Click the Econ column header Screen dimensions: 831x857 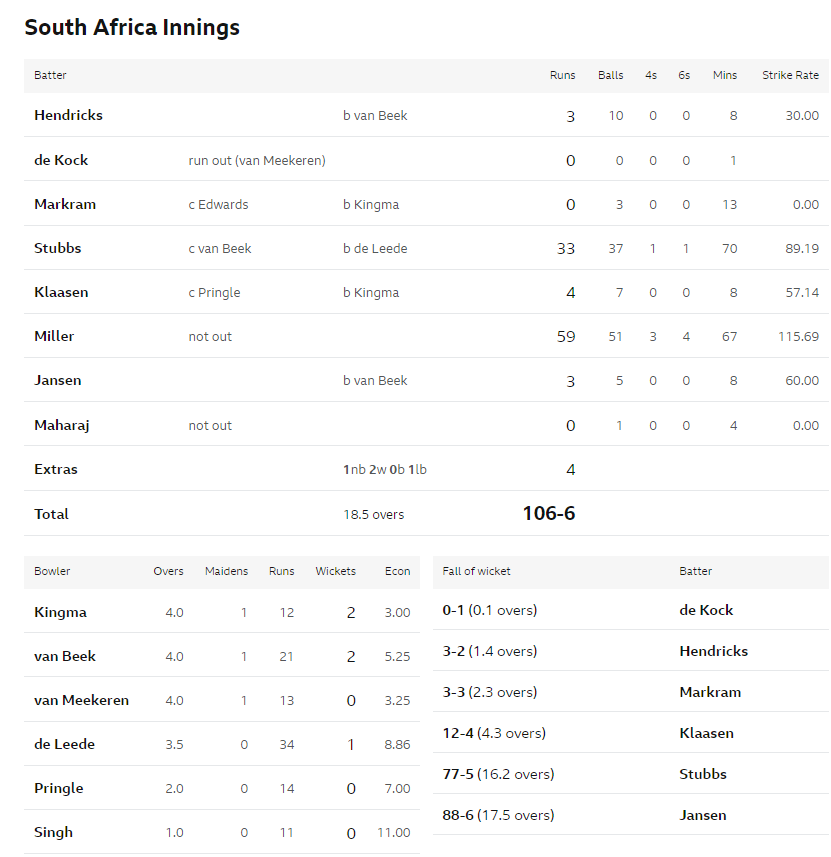coord(397,571)
